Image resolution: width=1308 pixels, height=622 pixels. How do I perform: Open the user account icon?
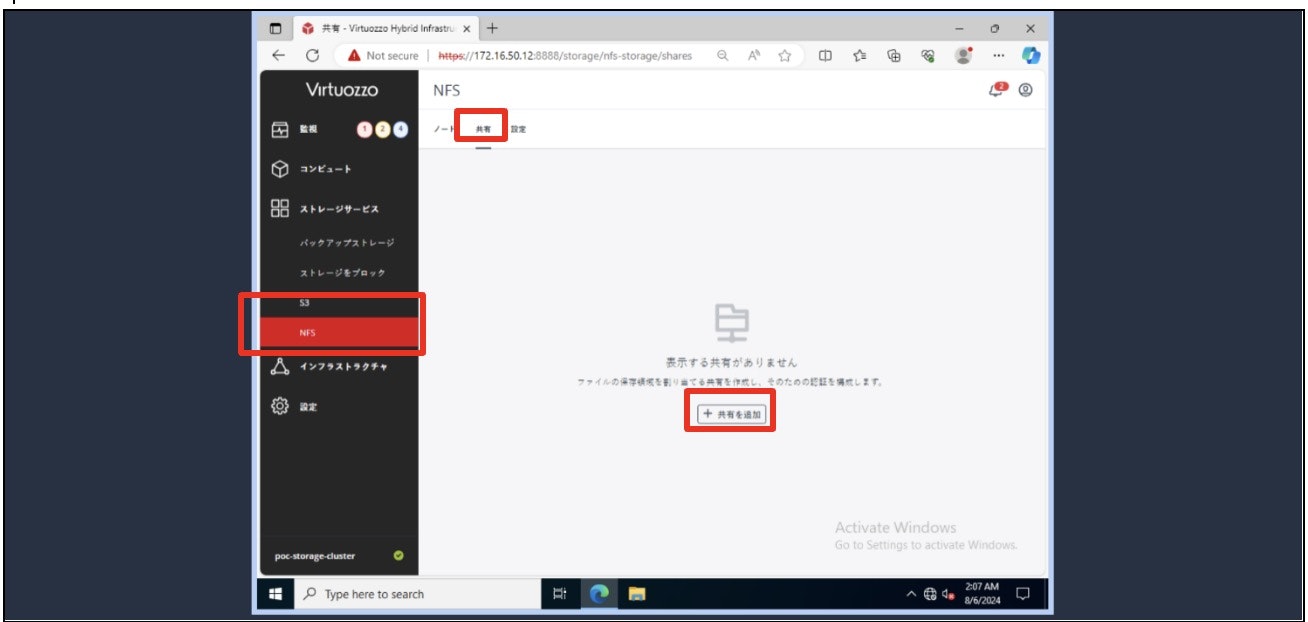click(1025, 90)
